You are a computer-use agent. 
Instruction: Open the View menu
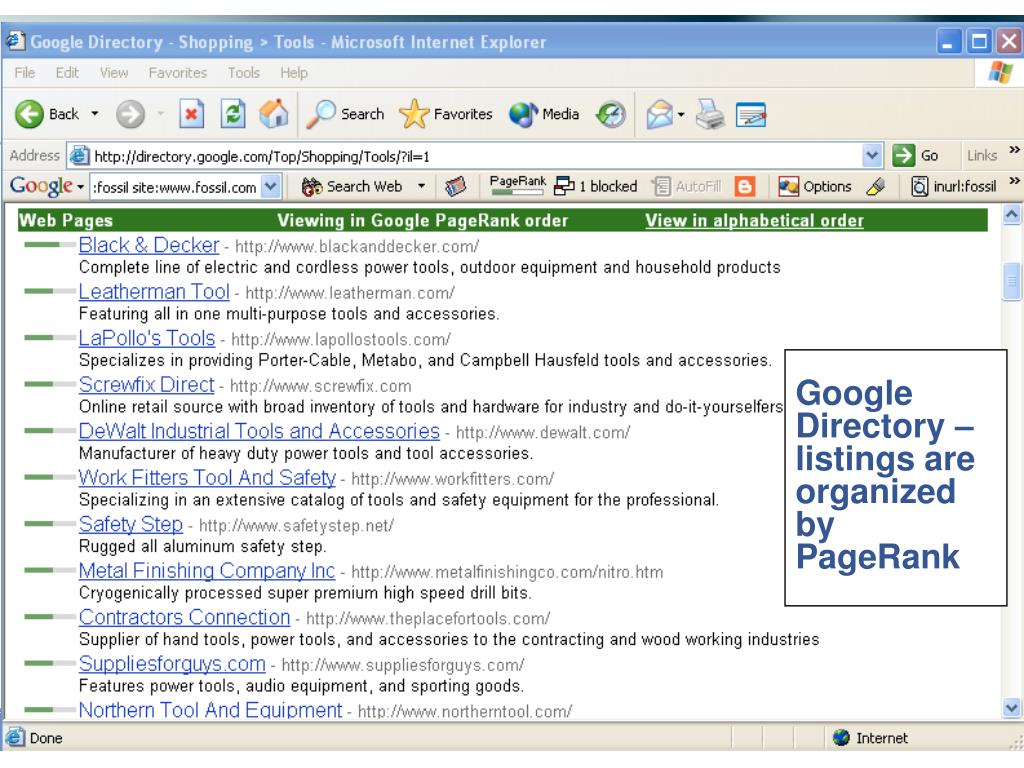(x=114, y=72)
